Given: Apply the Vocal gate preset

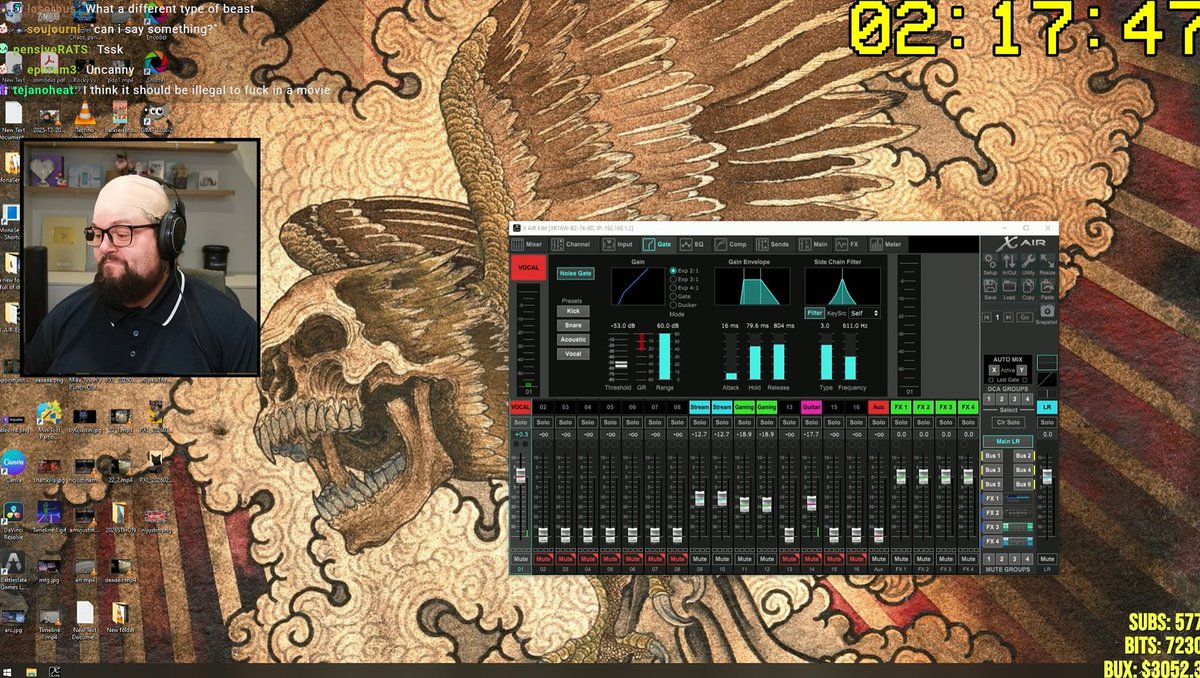Looking at the screenshot, I should point(573,354).
